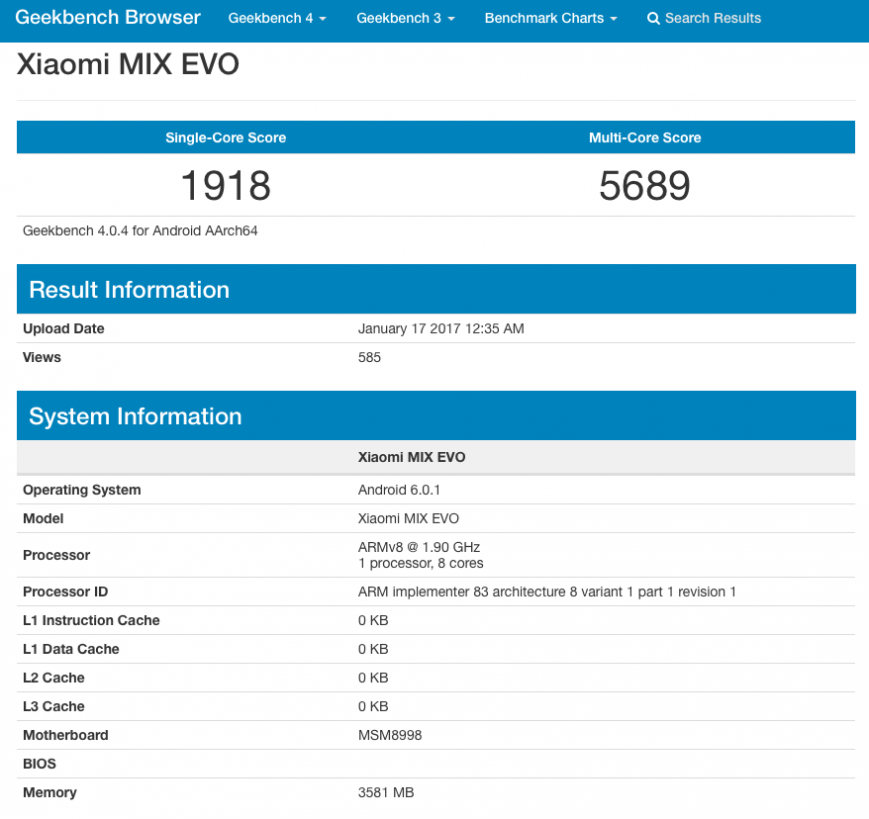Screen dimensions: 869x819
Task: Expand the Geekbench 3 dropdown menu
Action: (405, 18)
